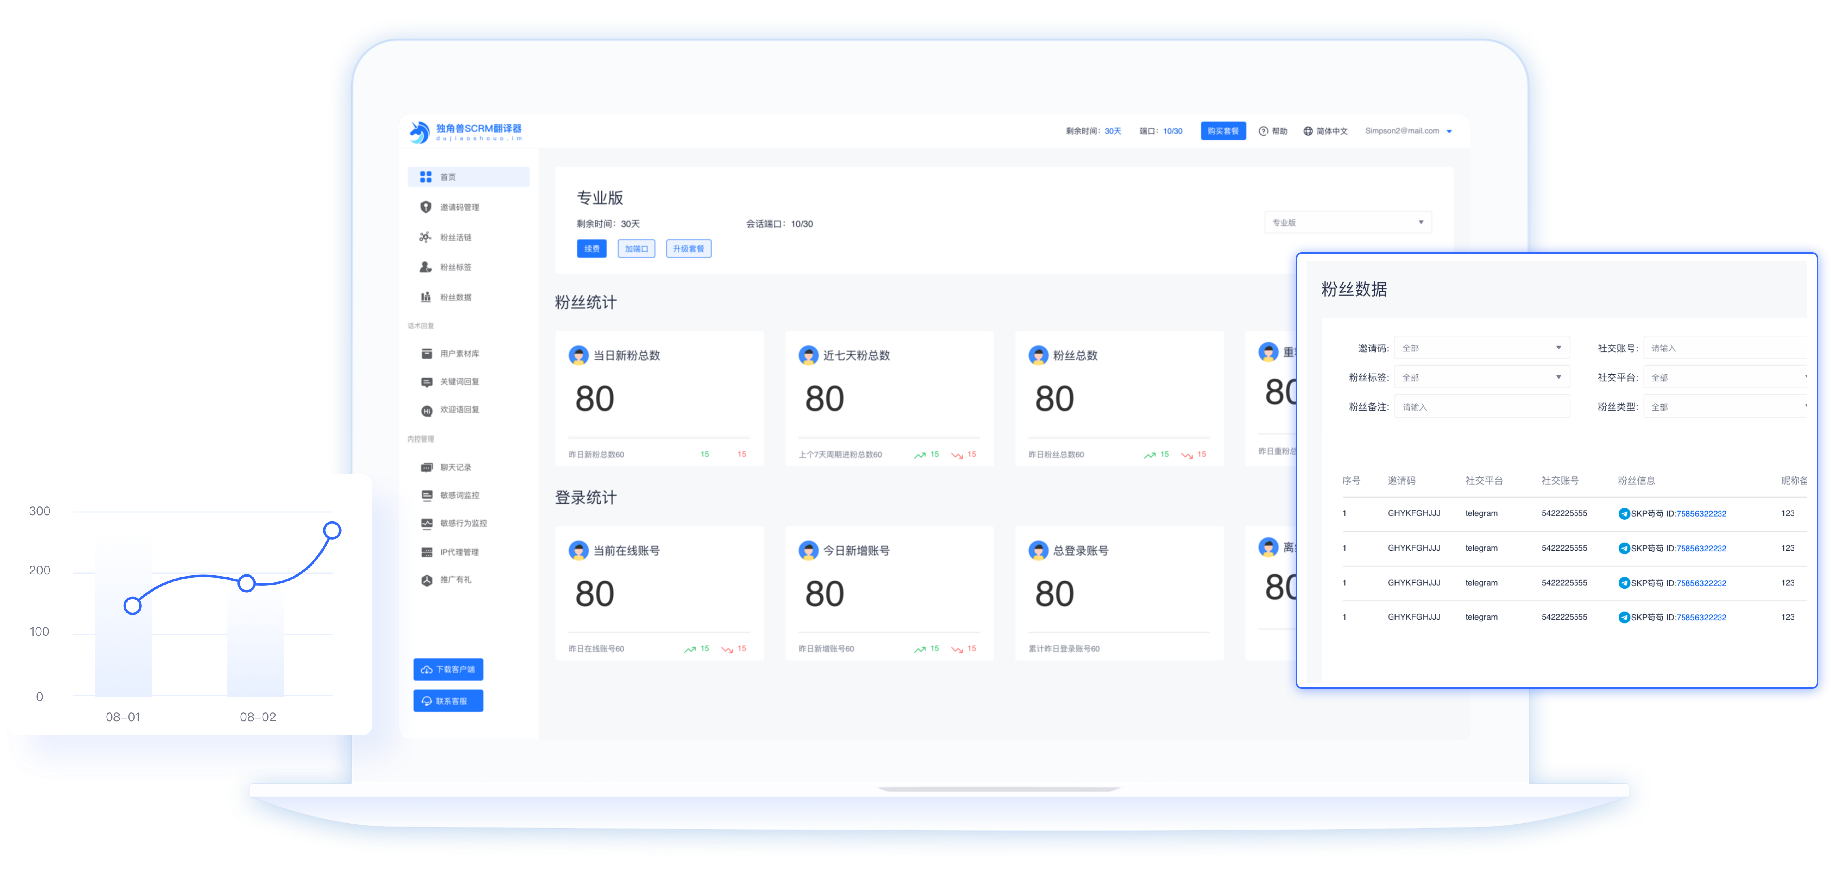The height and width of the screenshot is (870, 1831).
Task: Open the 推广有礼 icon in sidebar
Action: tap(427, 580)
